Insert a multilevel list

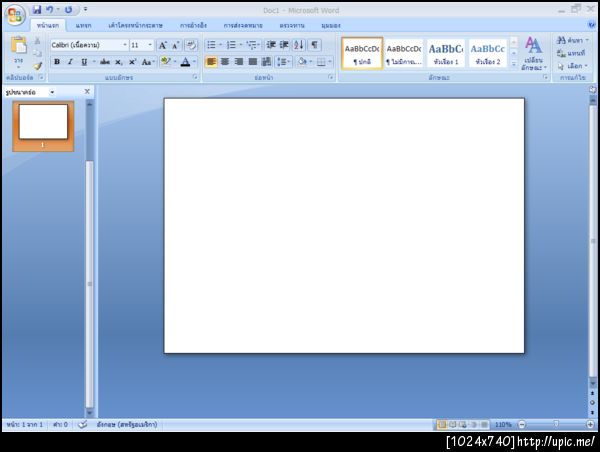[251, 45]
